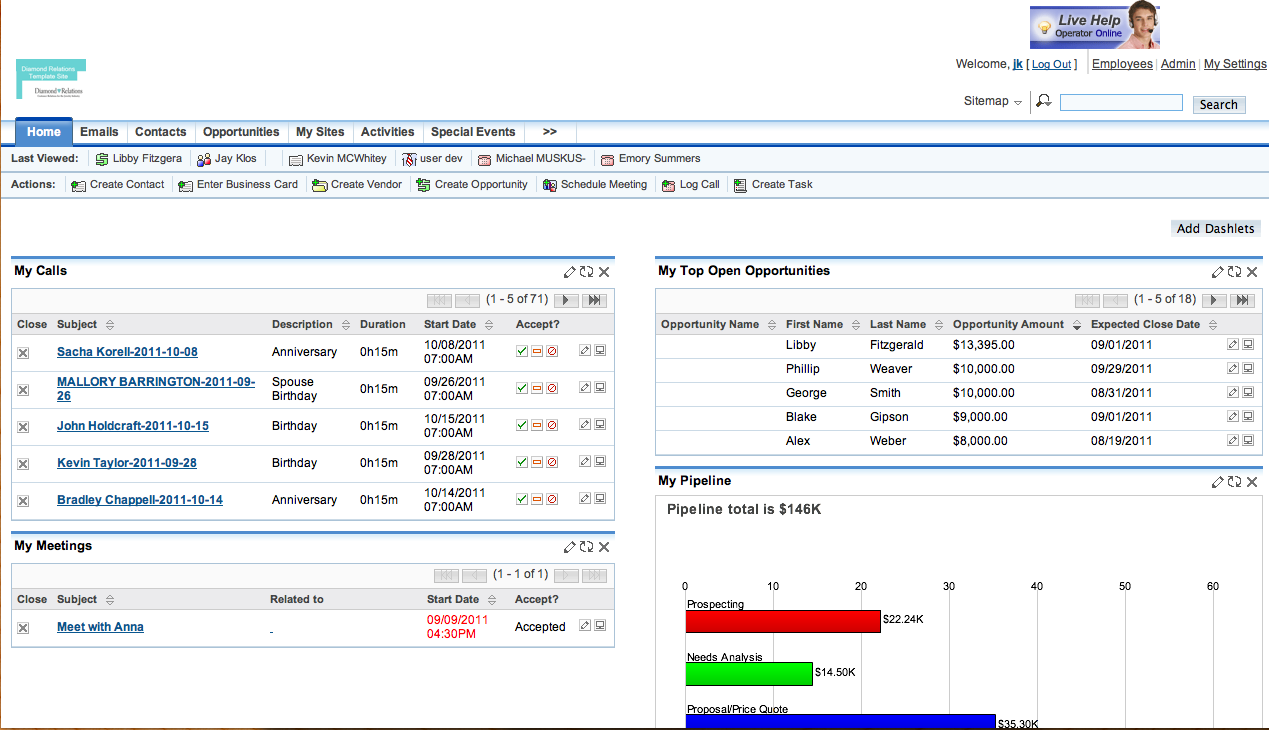Screen dimensions: 1269x730
Task: Accept the Sacha Korell call with green check
Action: click(522, 352)
